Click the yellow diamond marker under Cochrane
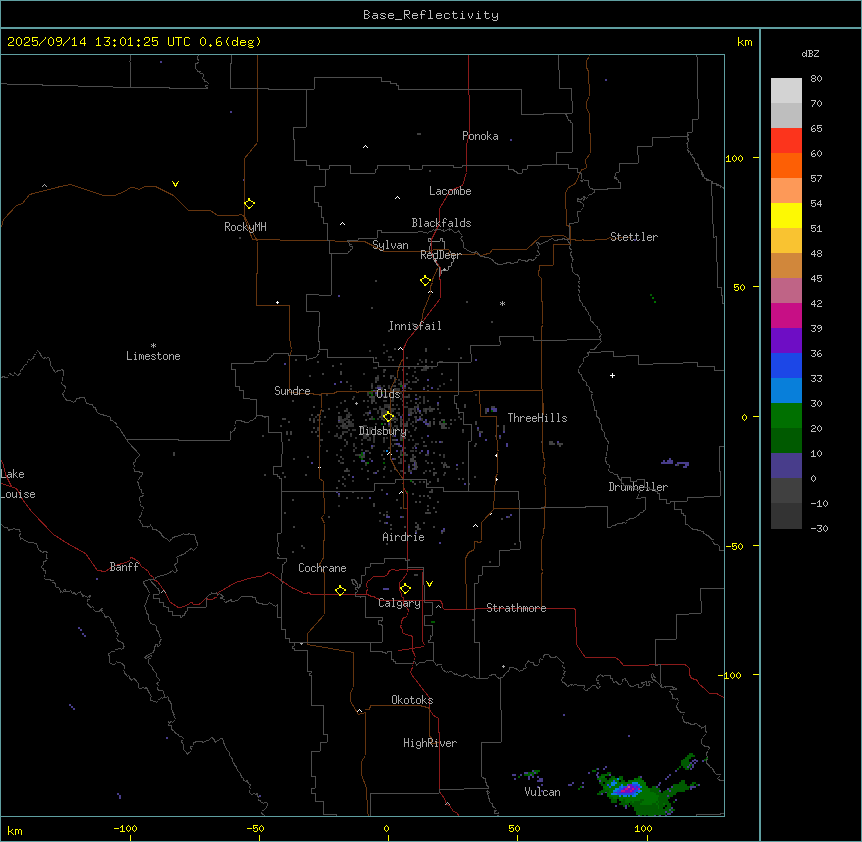 [x=340, y=590]
